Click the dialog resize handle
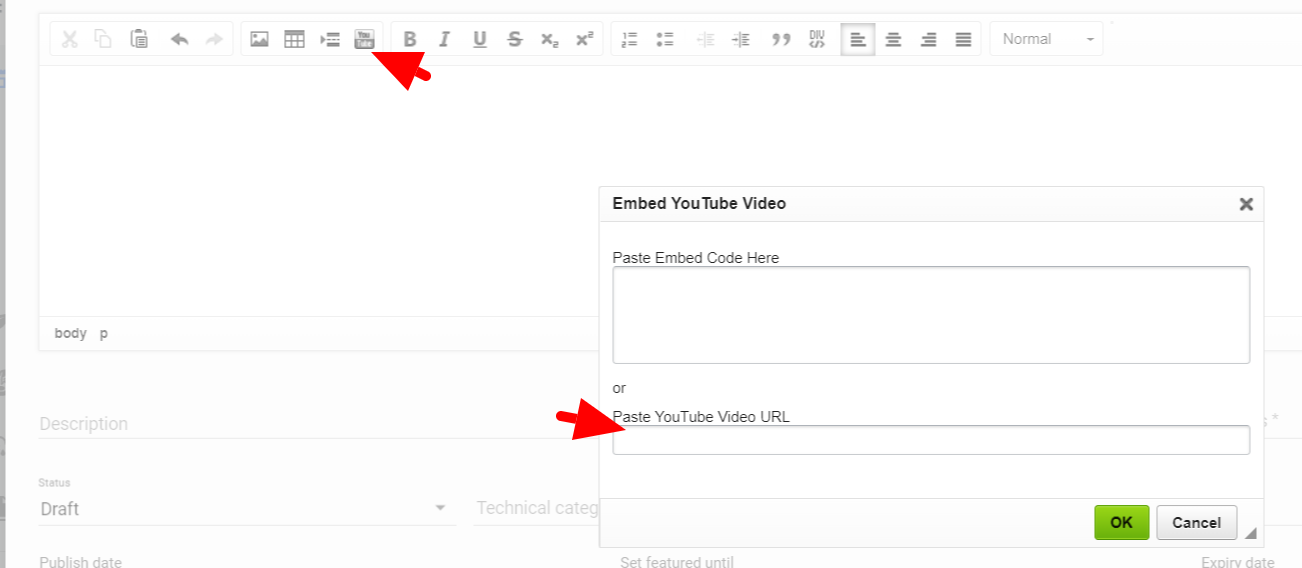The width and height of the screenshot is (1302, 568). [x=1251, y=534]
